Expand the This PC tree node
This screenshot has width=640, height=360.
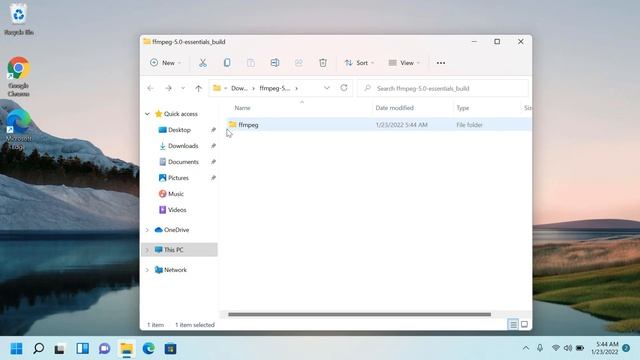[147, 250]
